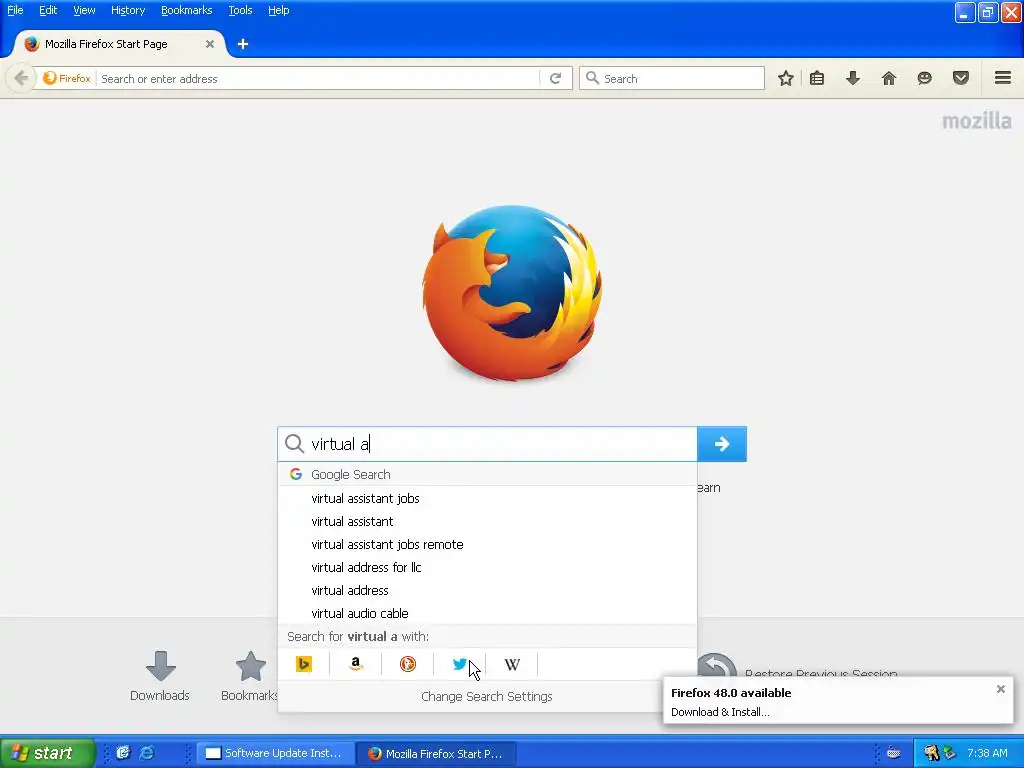Select suggestion "virtual address"

[x=487, y=590]
